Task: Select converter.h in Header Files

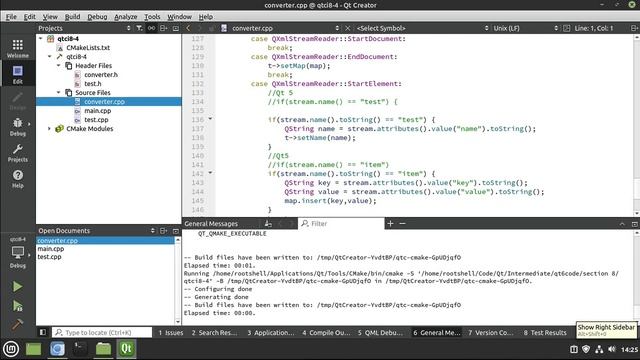Action: 101,75
